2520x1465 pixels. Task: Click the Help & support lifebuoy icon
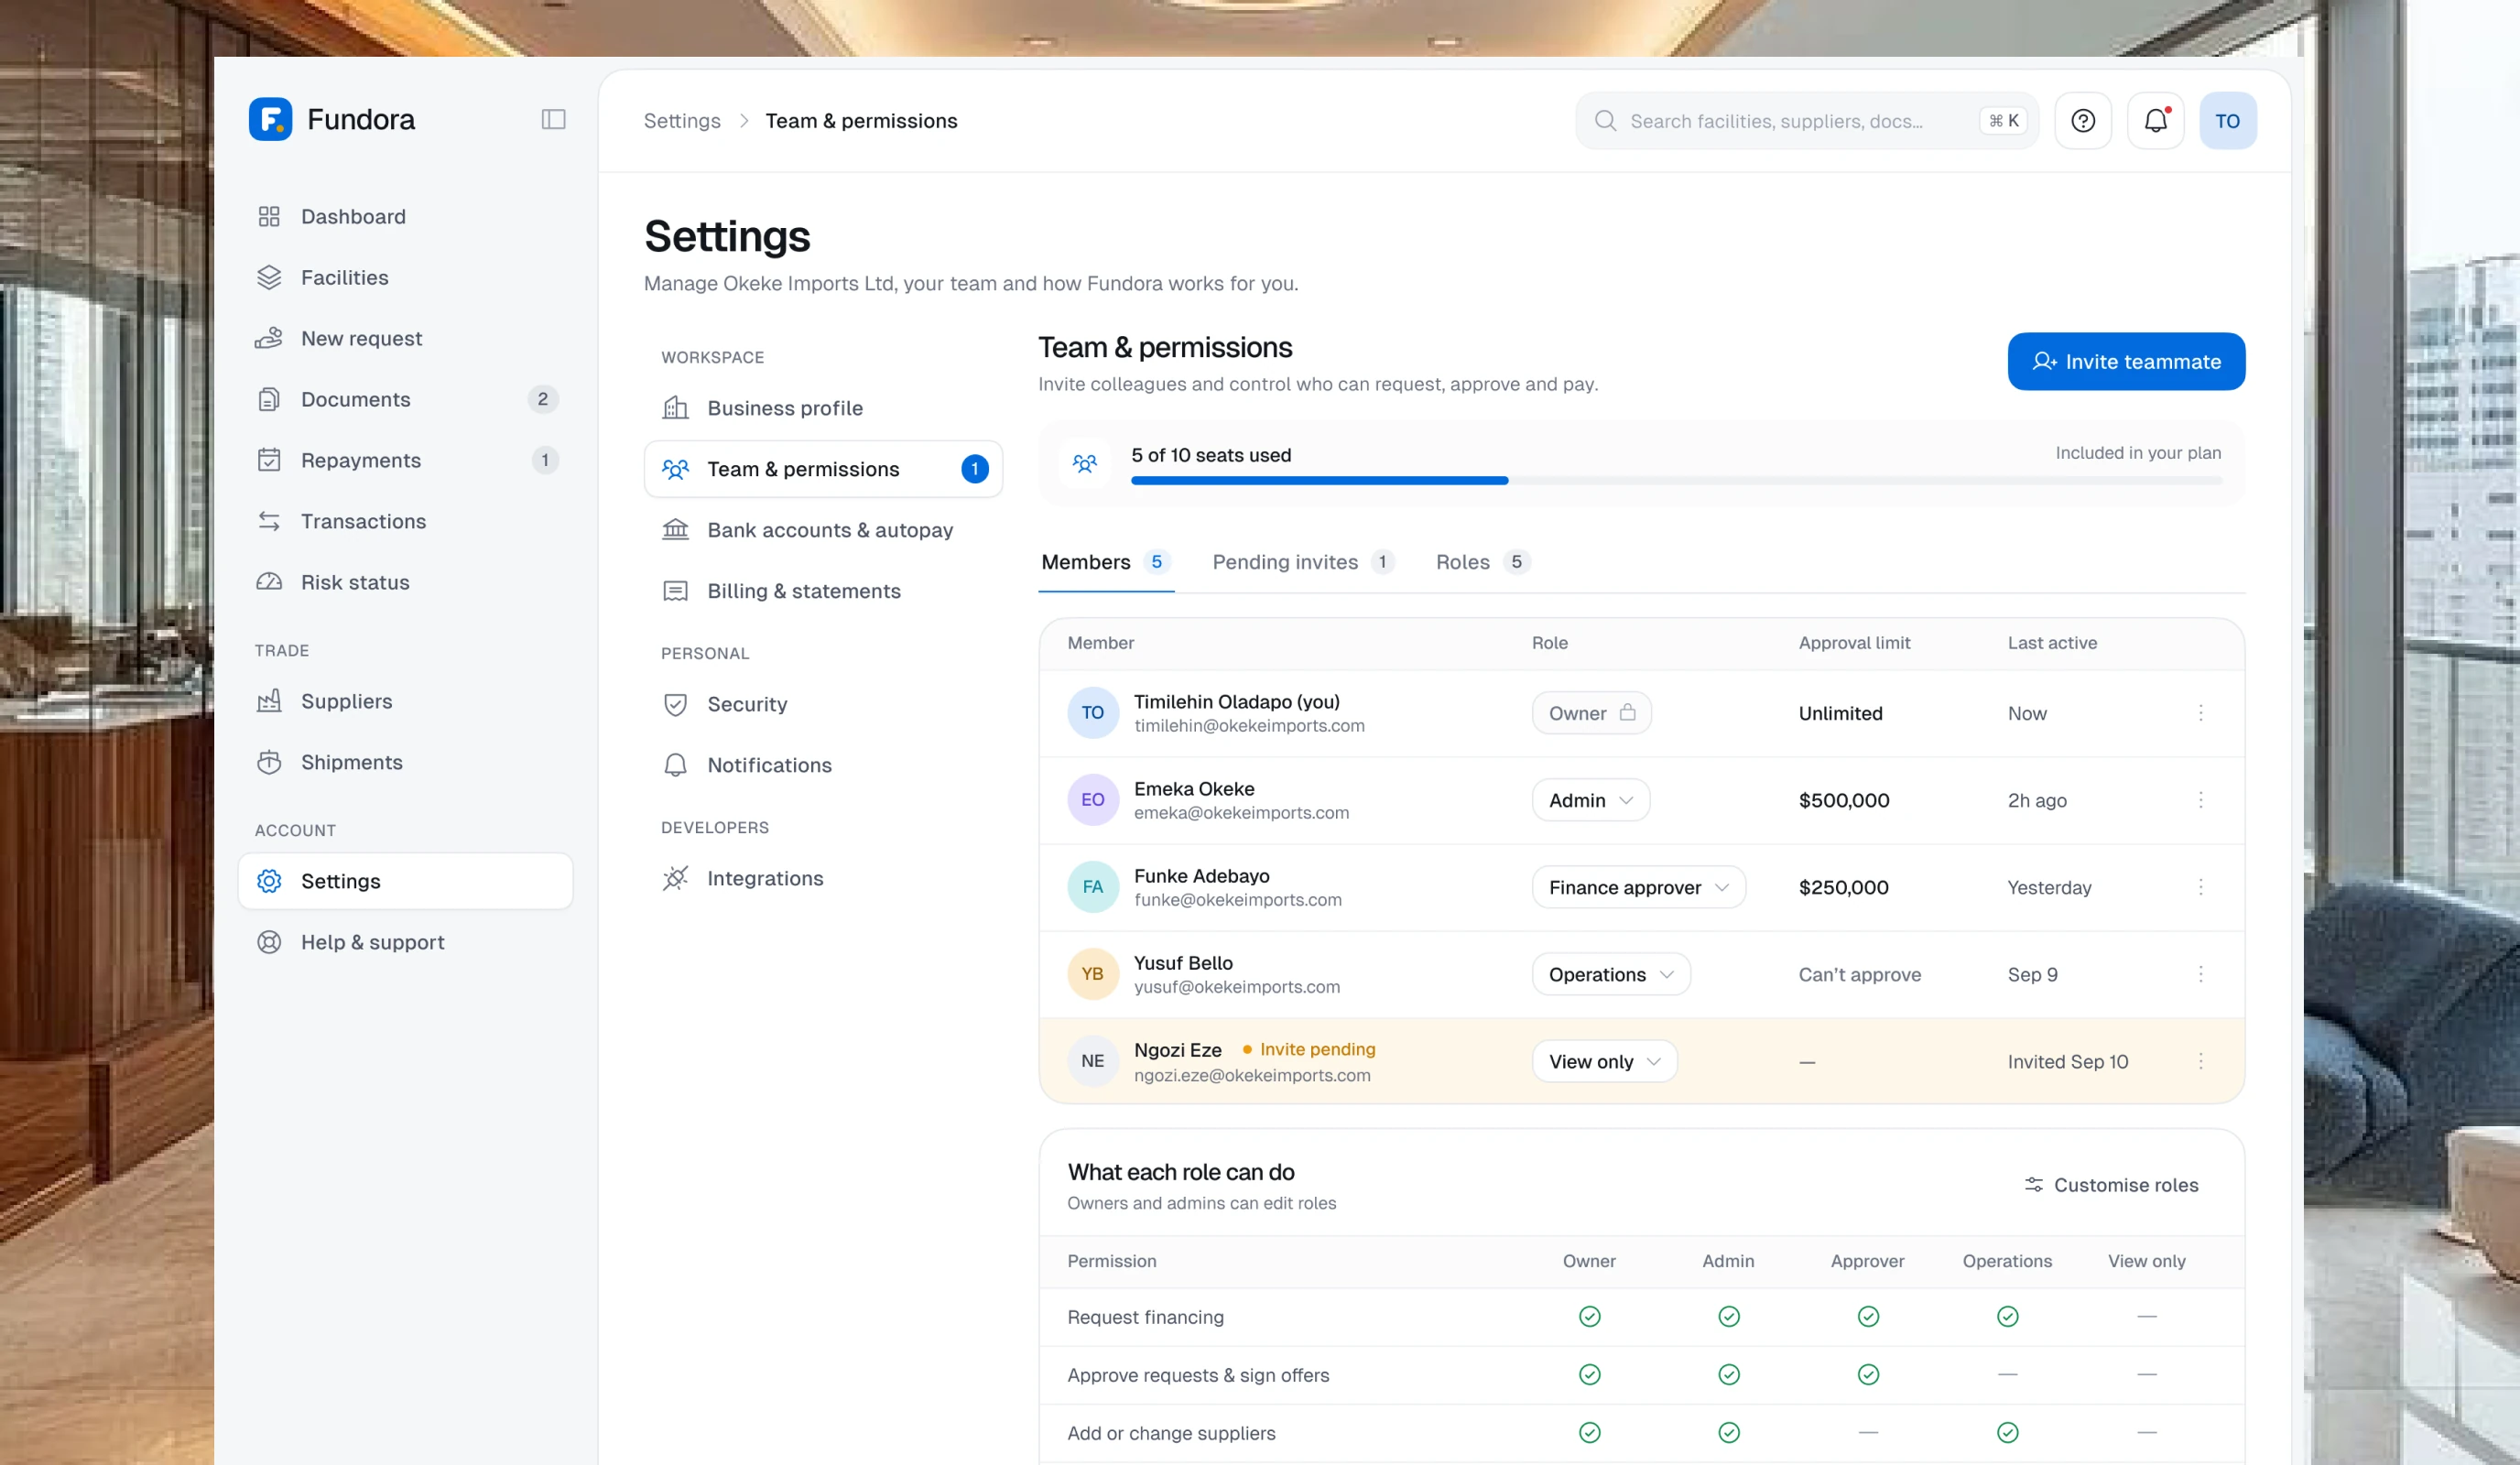[x=269, y=942]
